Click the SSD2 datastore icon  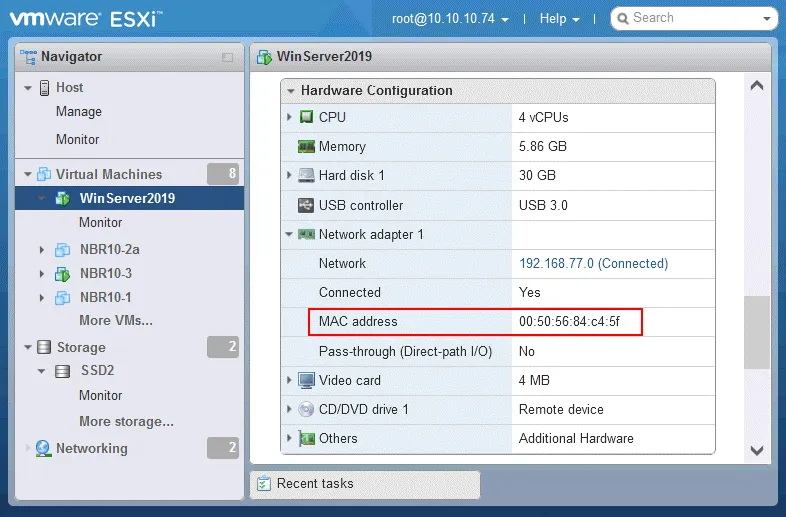pos(63,371)
